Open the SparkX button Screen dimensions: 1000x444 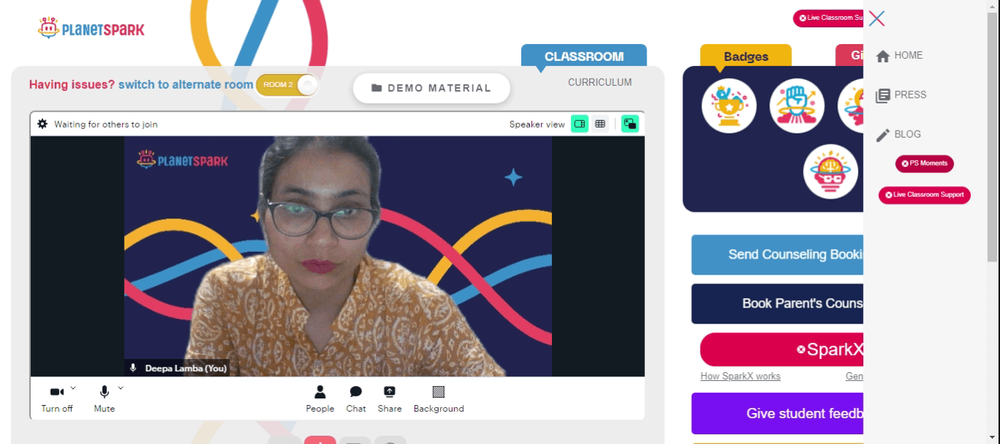point(782,350)
